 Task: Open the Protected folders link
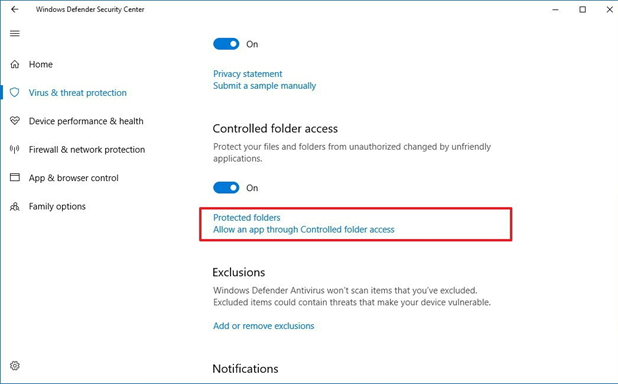(x=247, y=217)
